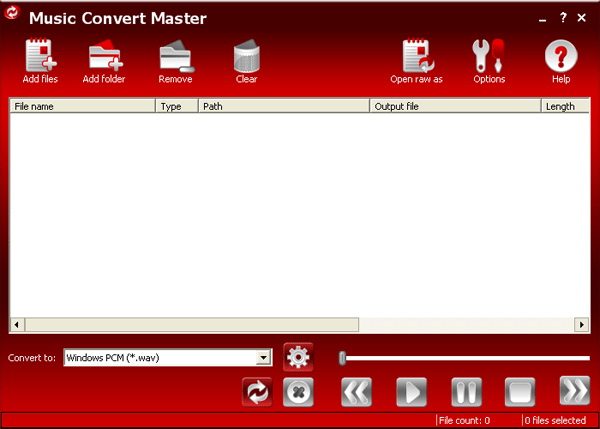Viewport: 600px width, 429px height.
Task: Stop playback with the square button
Action: pyautogui.click(x=520, y=392)
